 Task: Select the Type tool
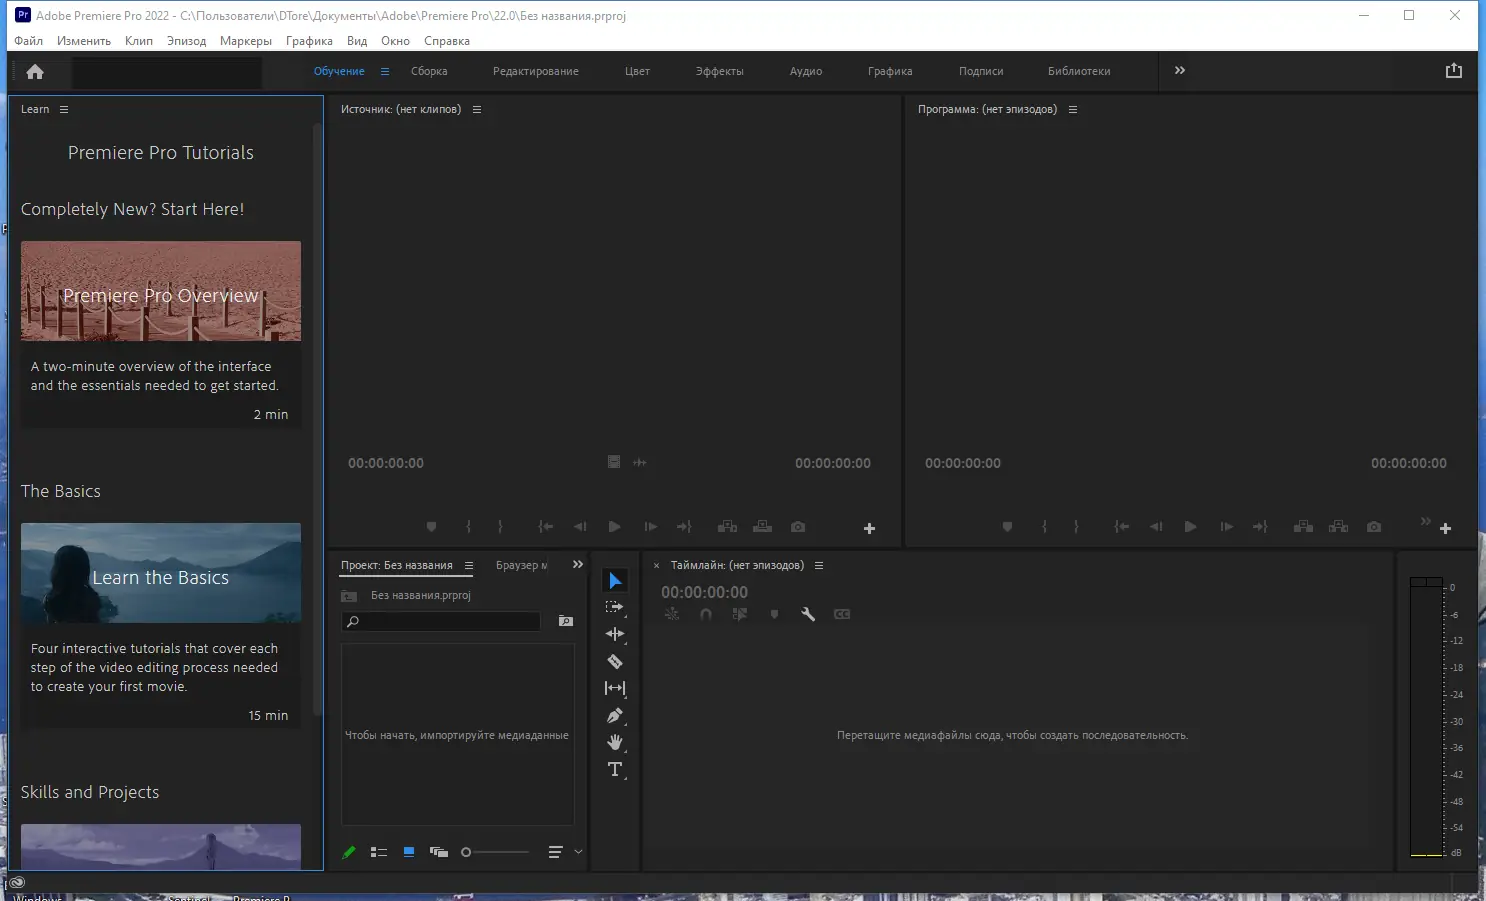(613, 769)
